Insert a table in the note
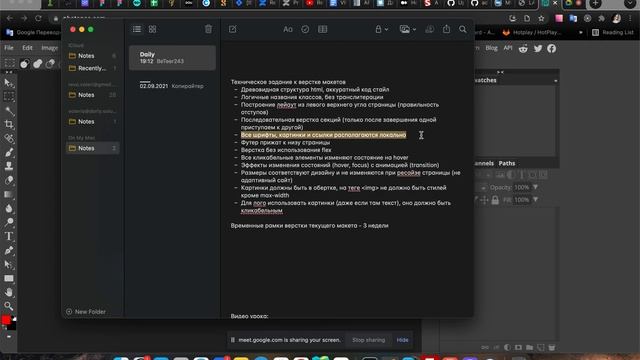Viewport: 640px width, 360px height. (322, 29)
